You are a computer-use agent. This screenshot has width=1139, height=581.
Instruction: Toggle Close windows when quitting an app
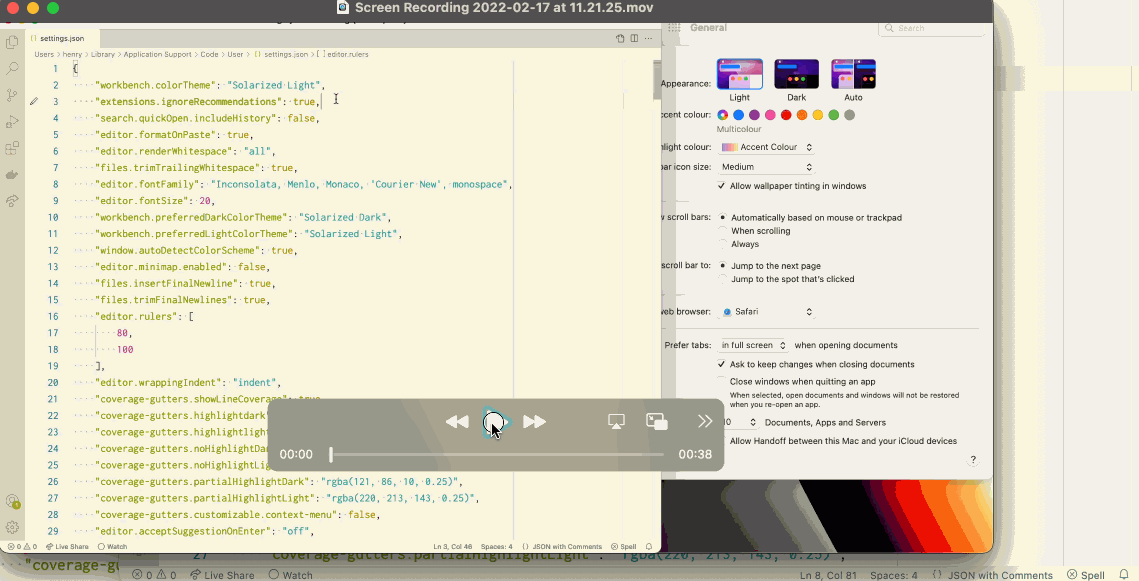(x=721, y=381)
